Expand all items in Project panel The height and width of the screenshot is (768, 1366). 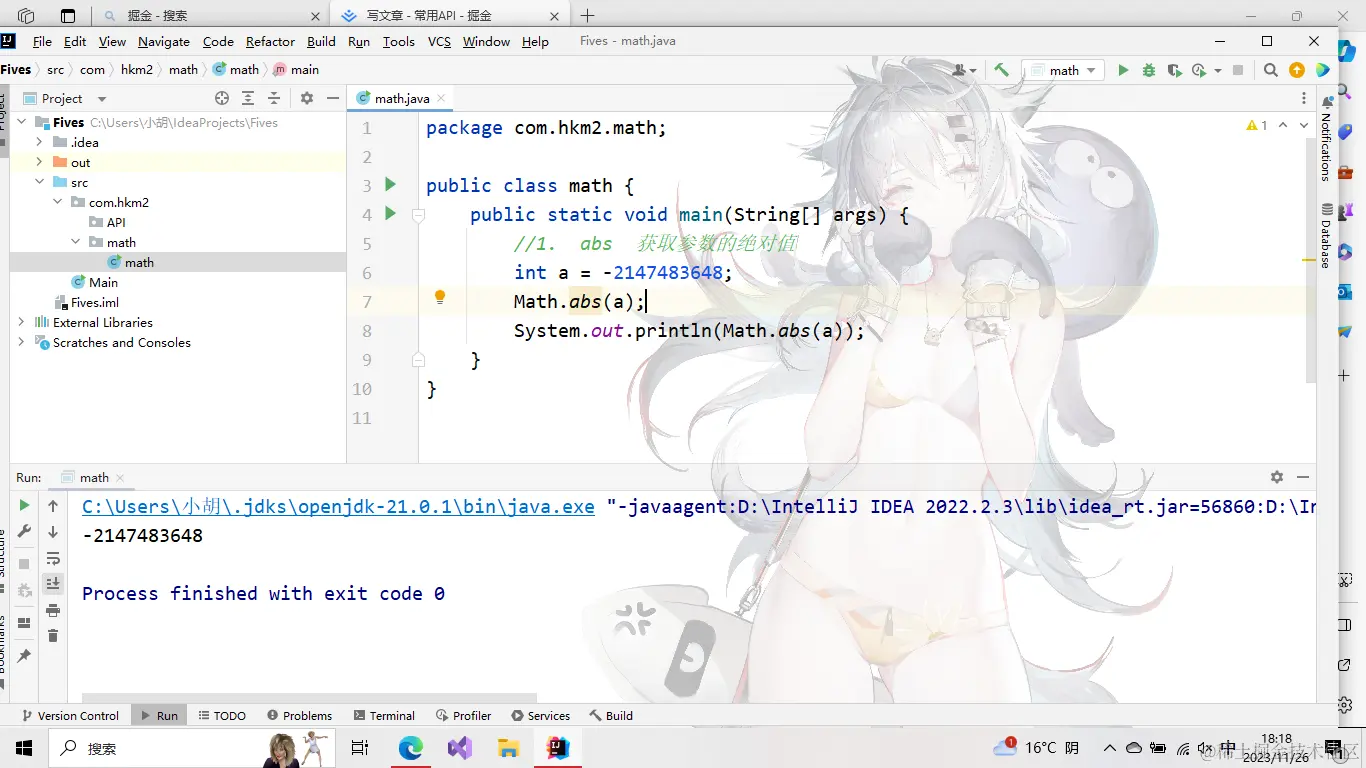point(248,98)
